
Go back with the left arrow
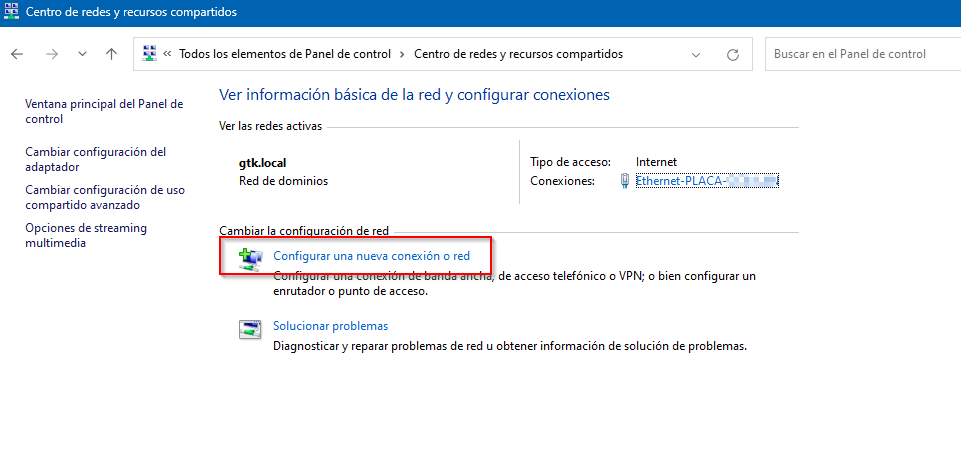tap(17, 54)
